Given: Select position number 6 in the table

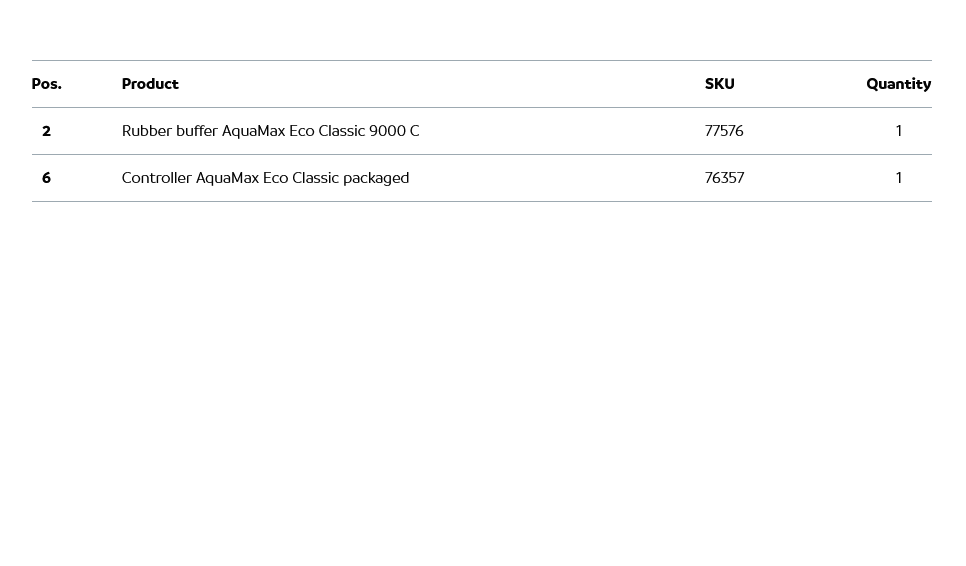Looking at the screenshot, I should click(x=46, y=178).
